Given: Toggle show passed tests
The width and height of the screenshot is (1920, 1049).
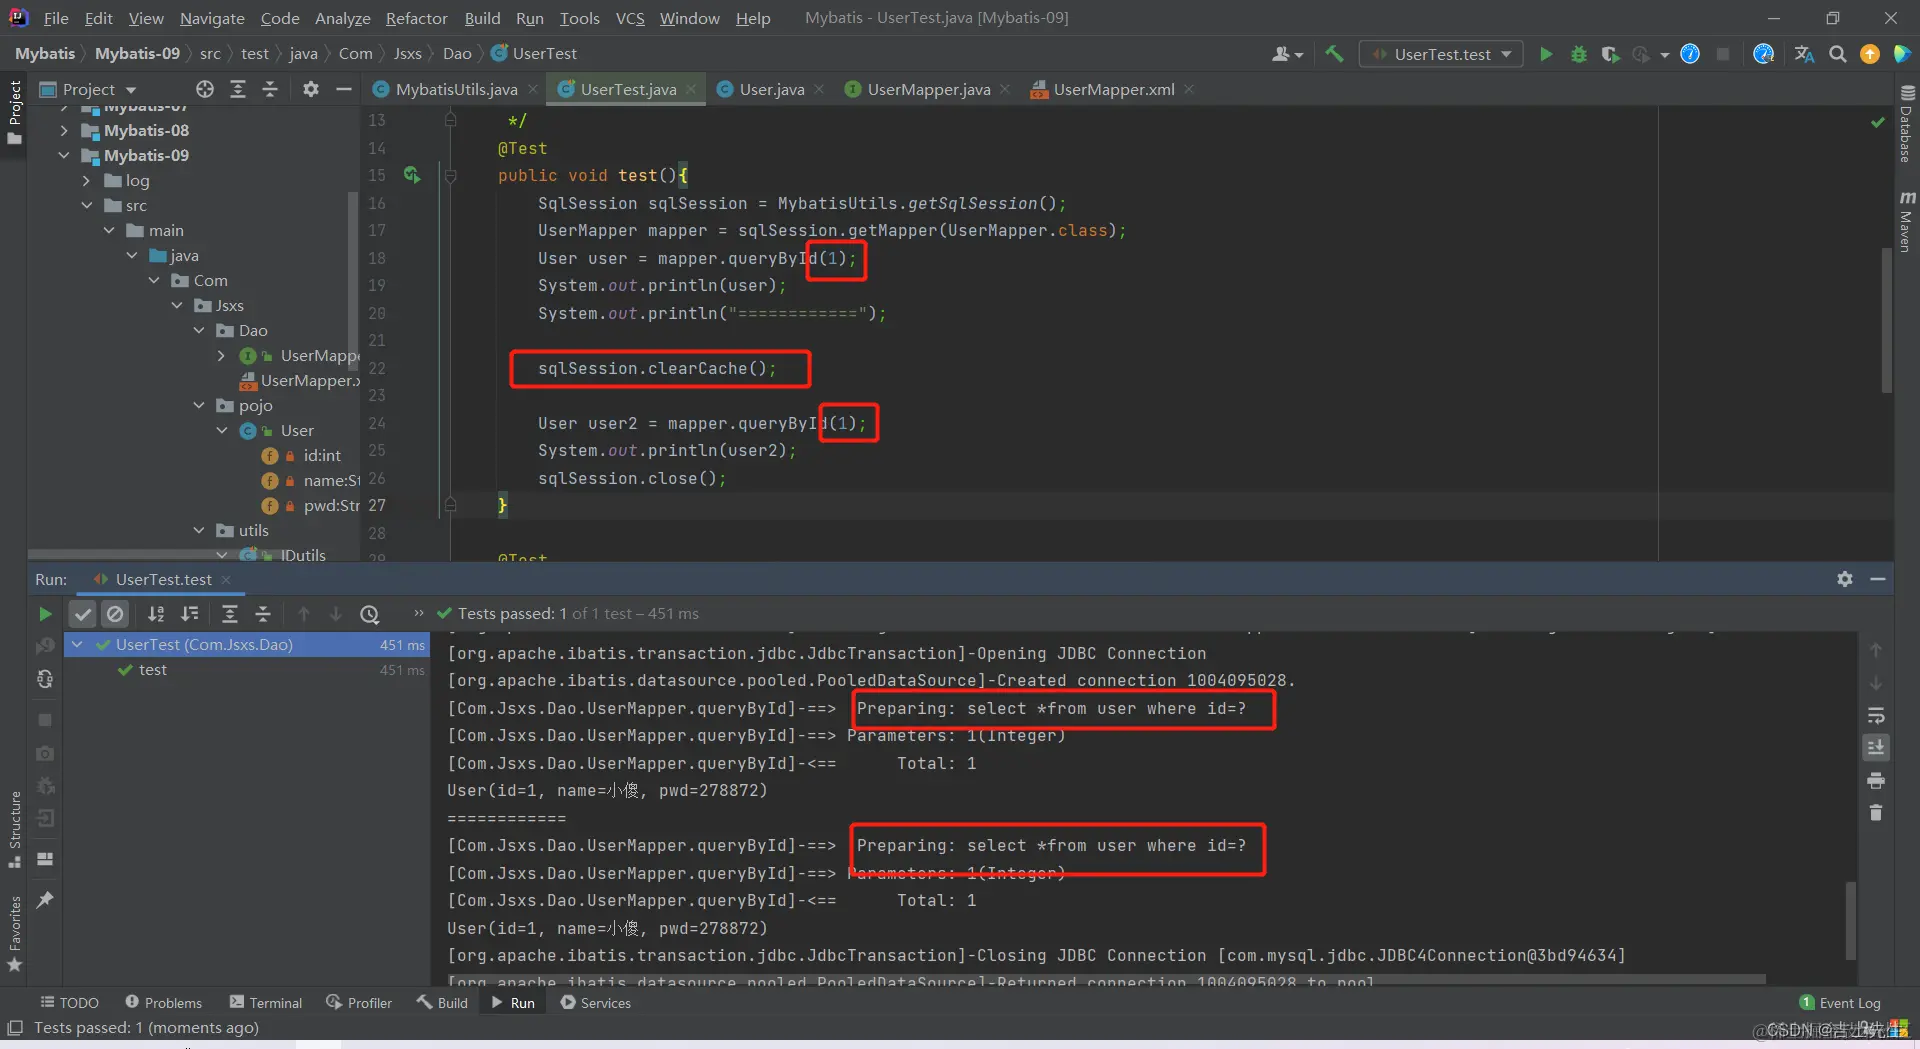Looking at the screenshot, I should pos(83,614).
